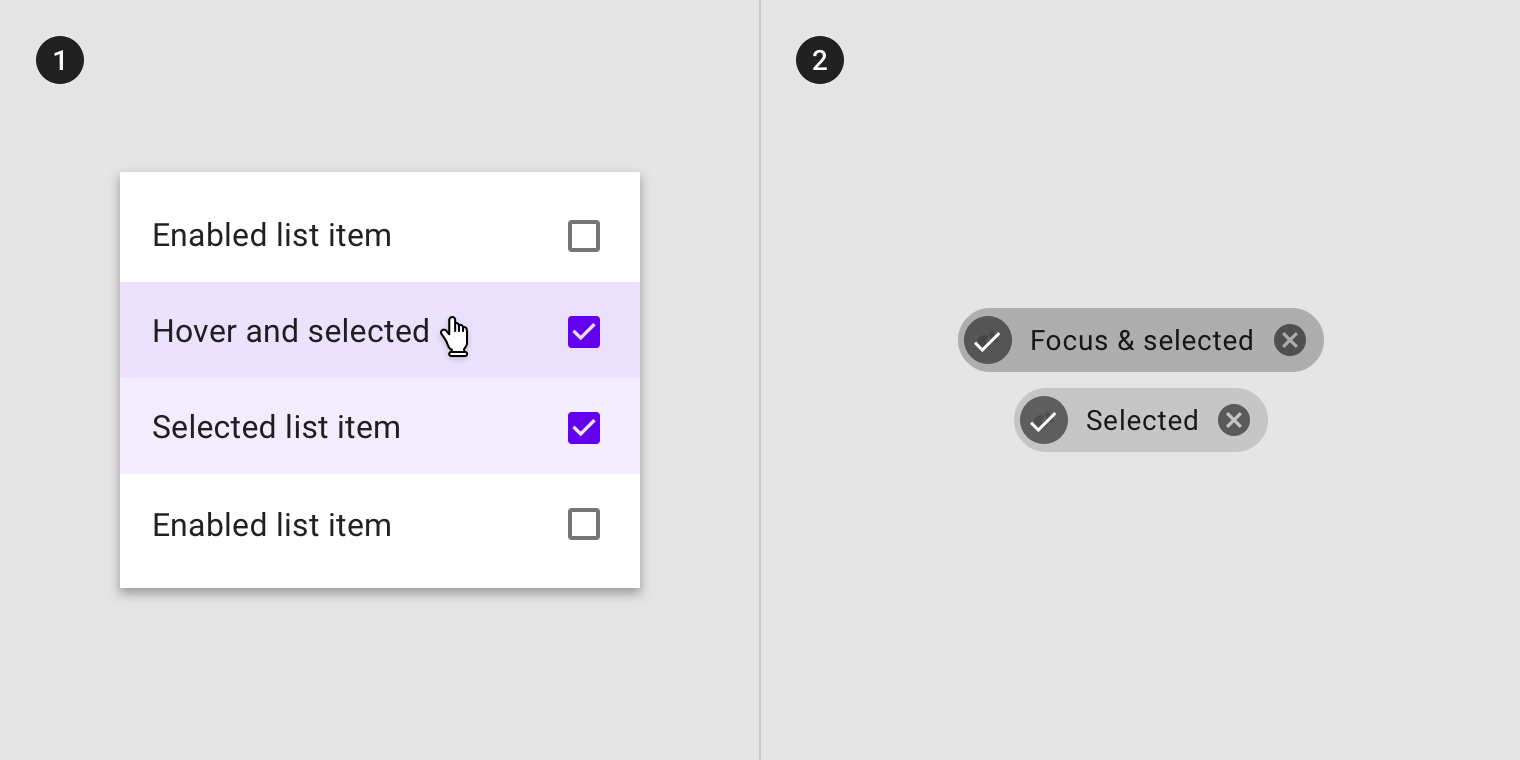Check the first Enabled list item checkbox
The height and width of the screenshot is (760, 1520).
pos(584,236)
